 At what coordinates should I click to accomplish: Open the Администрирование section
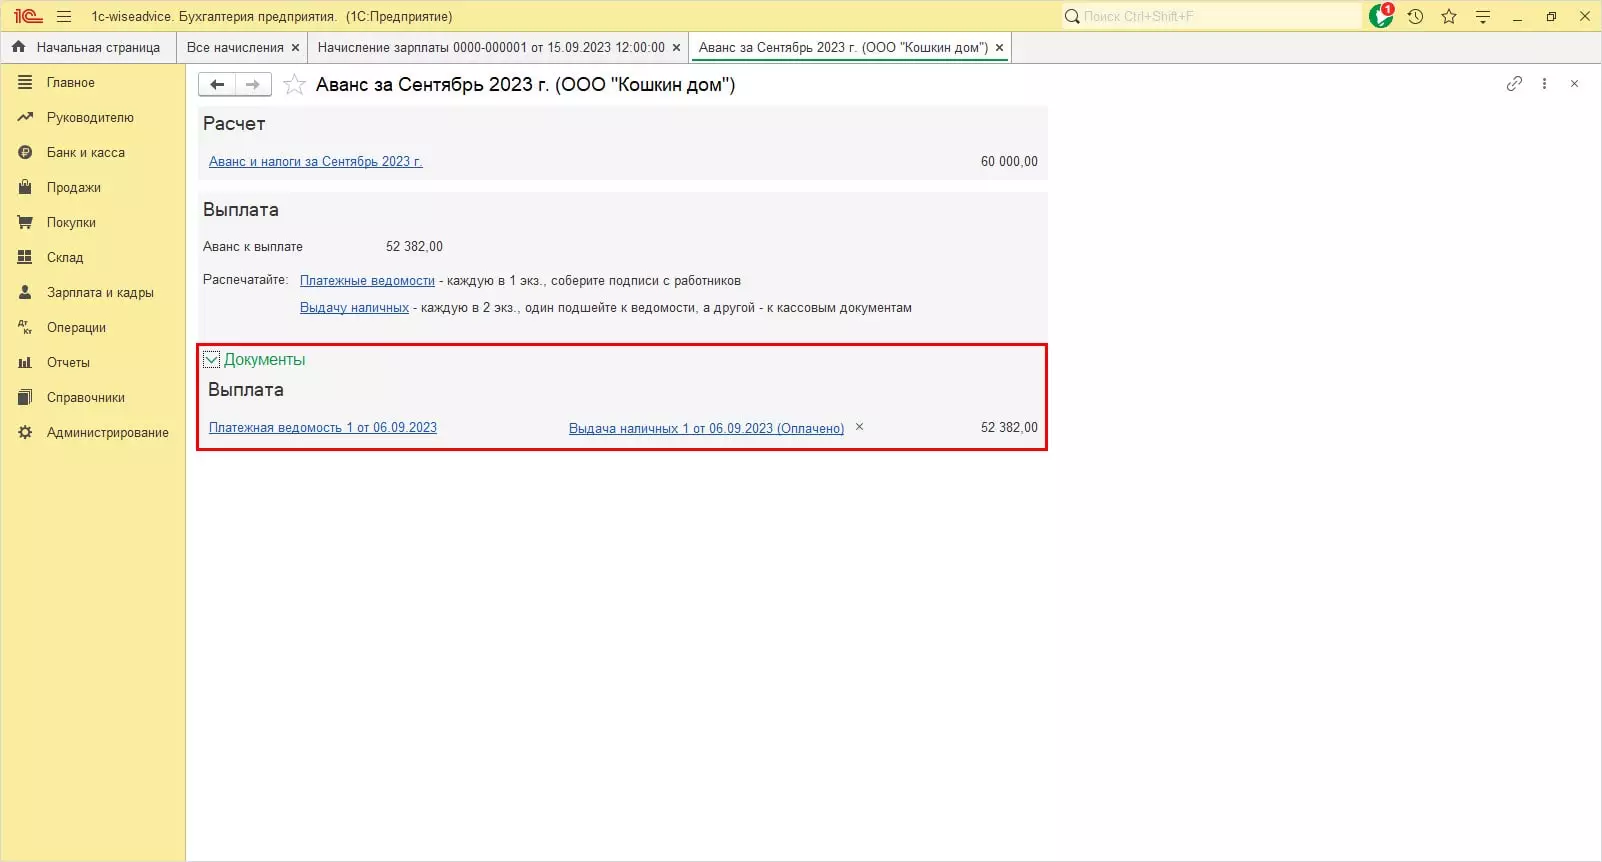point(108,432)
